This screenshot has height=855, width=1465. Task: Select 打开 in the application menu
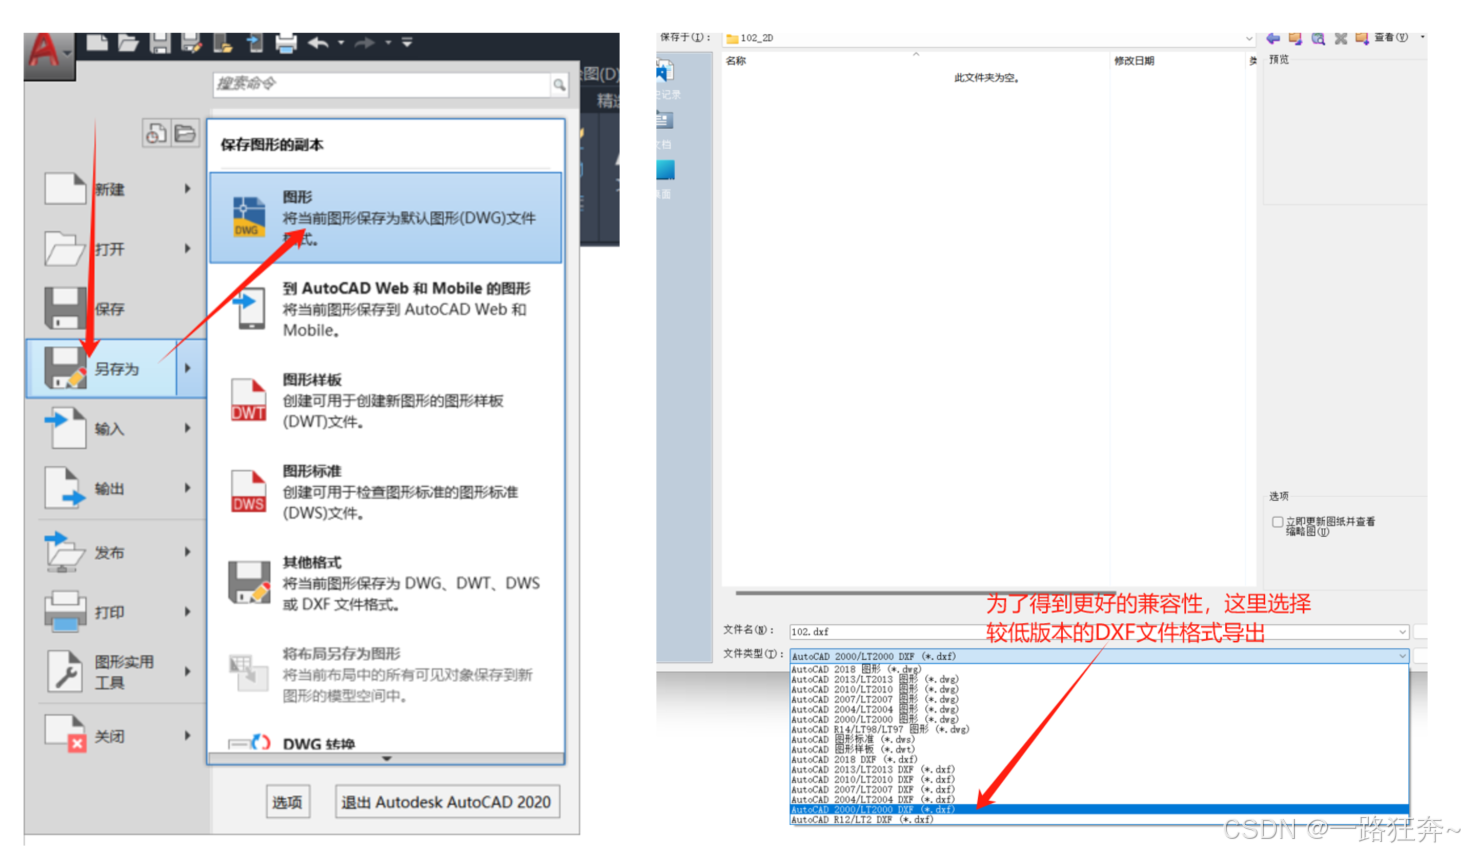pos(115,249)
